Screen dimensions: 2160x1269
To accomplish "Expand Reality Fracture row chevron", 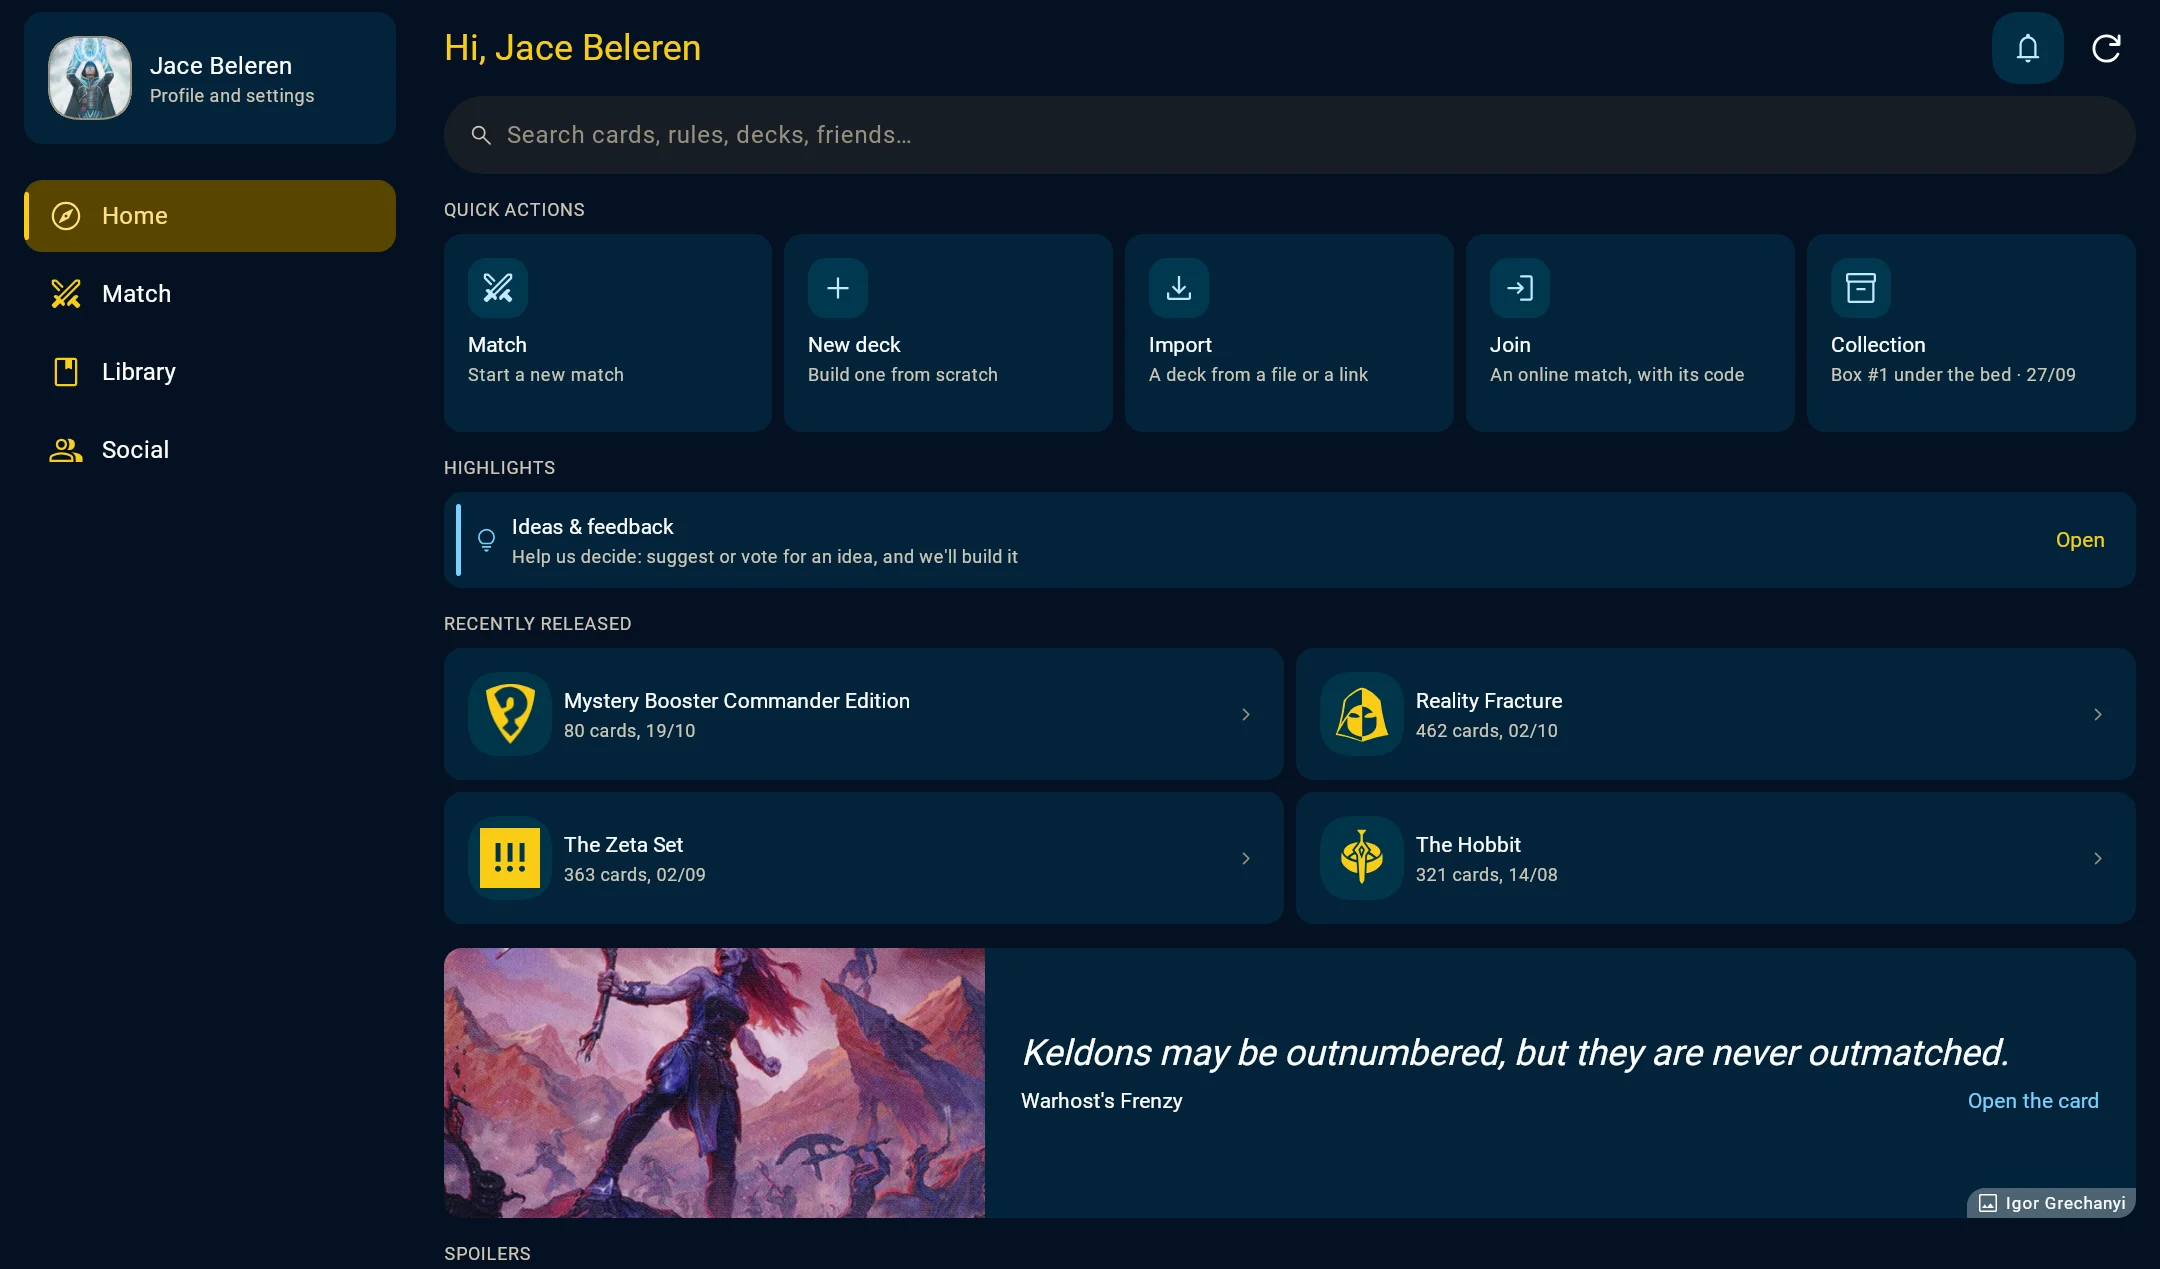I will pyautogui.click(x=2098, y=714).
